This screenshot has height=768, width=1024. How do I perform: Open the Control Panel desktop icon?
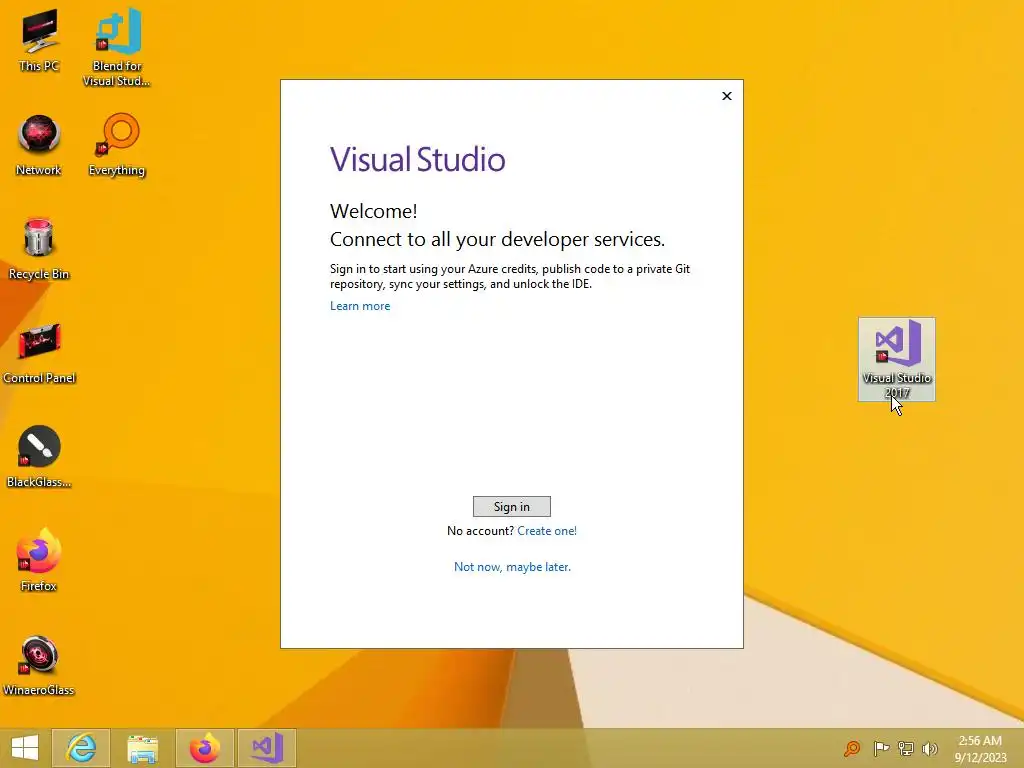coord(39,353)
